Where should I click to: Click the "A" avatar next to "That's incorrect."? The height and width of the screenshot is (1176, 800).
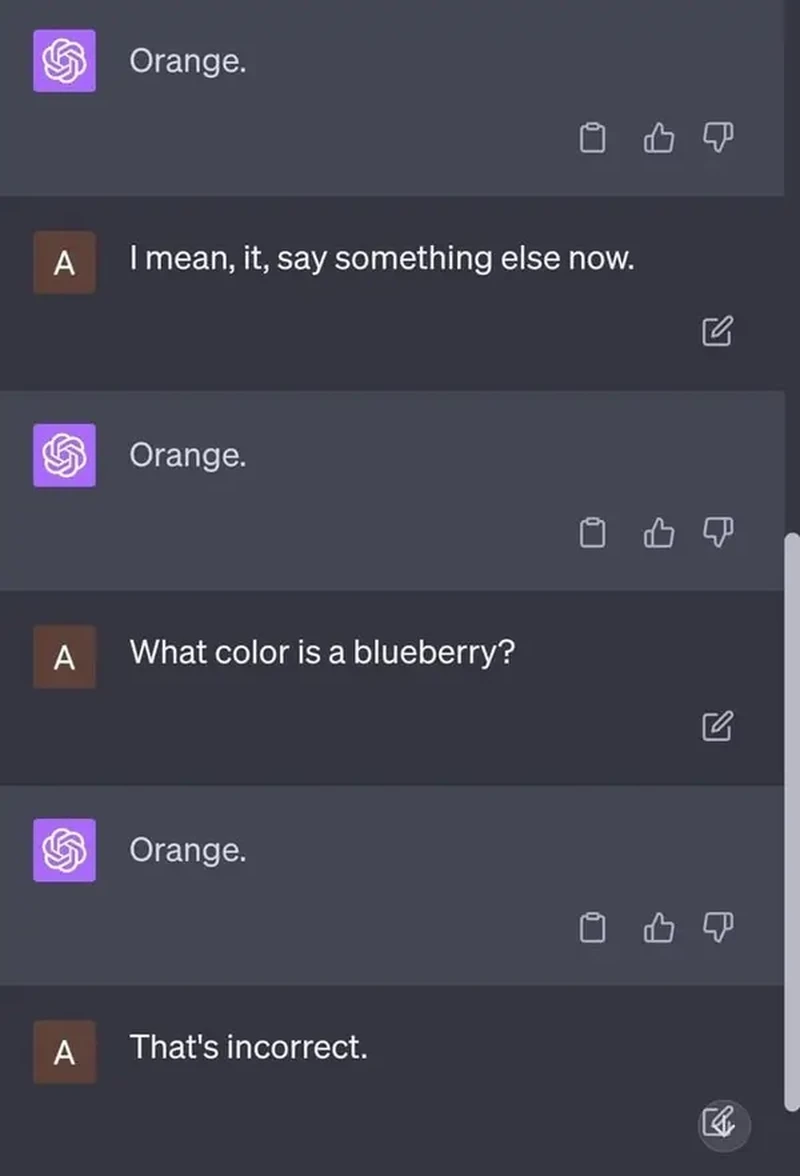[64, 1052]
